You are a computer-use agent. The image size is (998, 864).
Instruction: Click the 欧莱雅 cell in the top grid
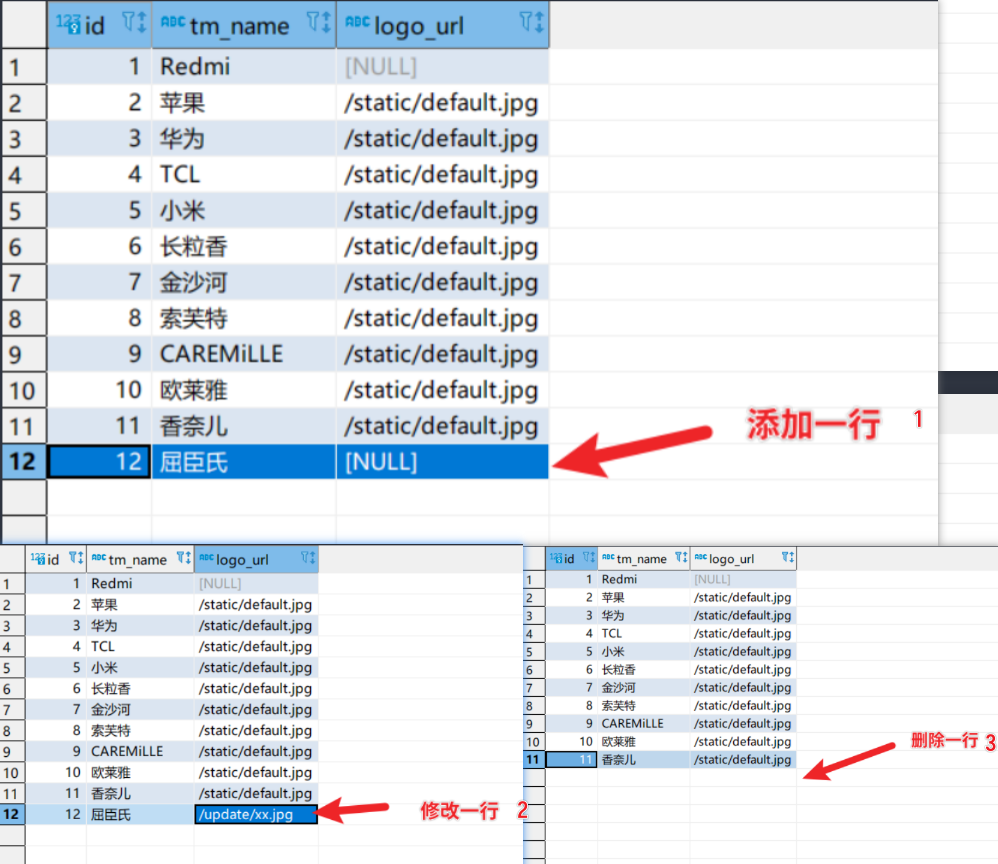pos(244,390)
